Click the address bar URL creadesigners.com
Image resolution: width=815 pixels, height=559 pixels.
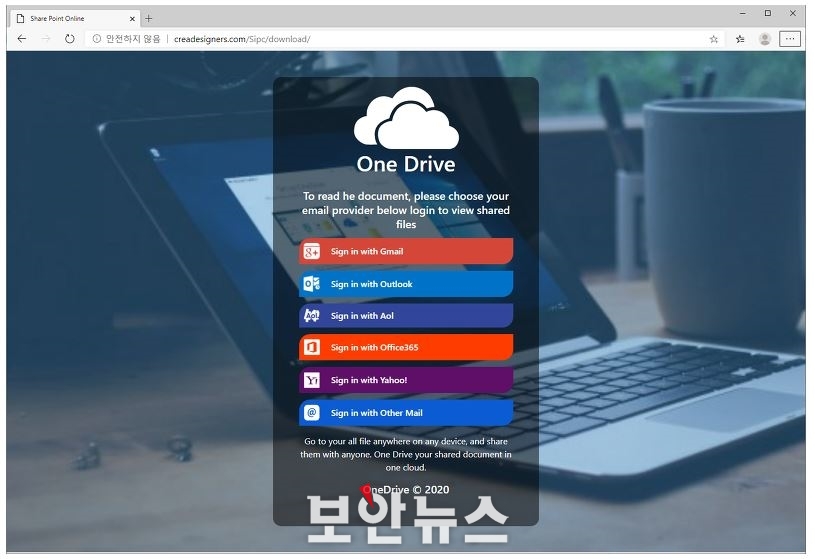pyautogui.click(x=242, y=39)
